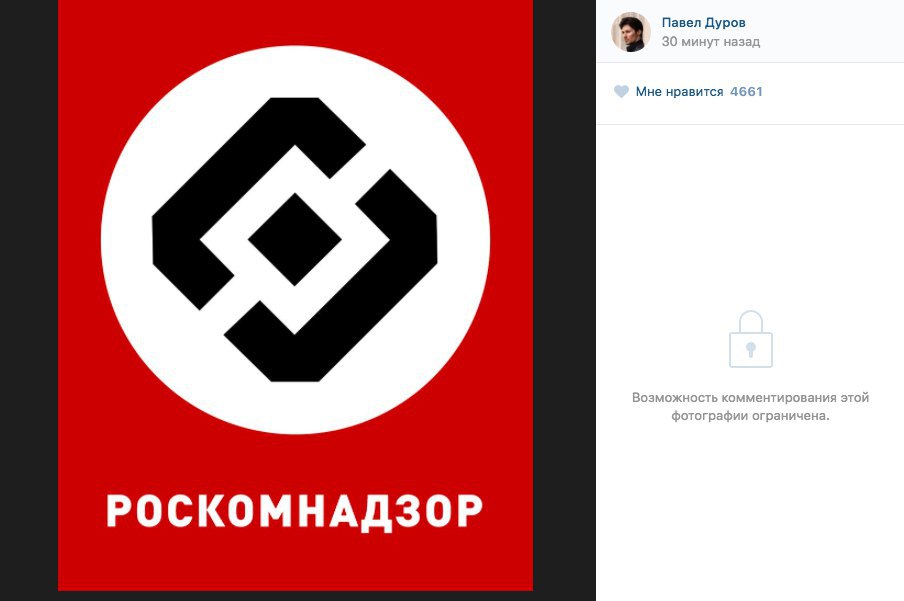The image size is (904, 601).
Task: Click the blank header space right of the author name
Action: pyautogui.click(x=830, y=31)
